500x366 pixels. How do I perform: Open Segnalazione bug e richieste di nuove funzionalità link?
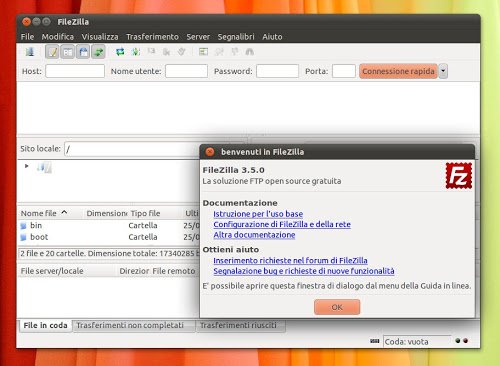[x=304, y=271]
